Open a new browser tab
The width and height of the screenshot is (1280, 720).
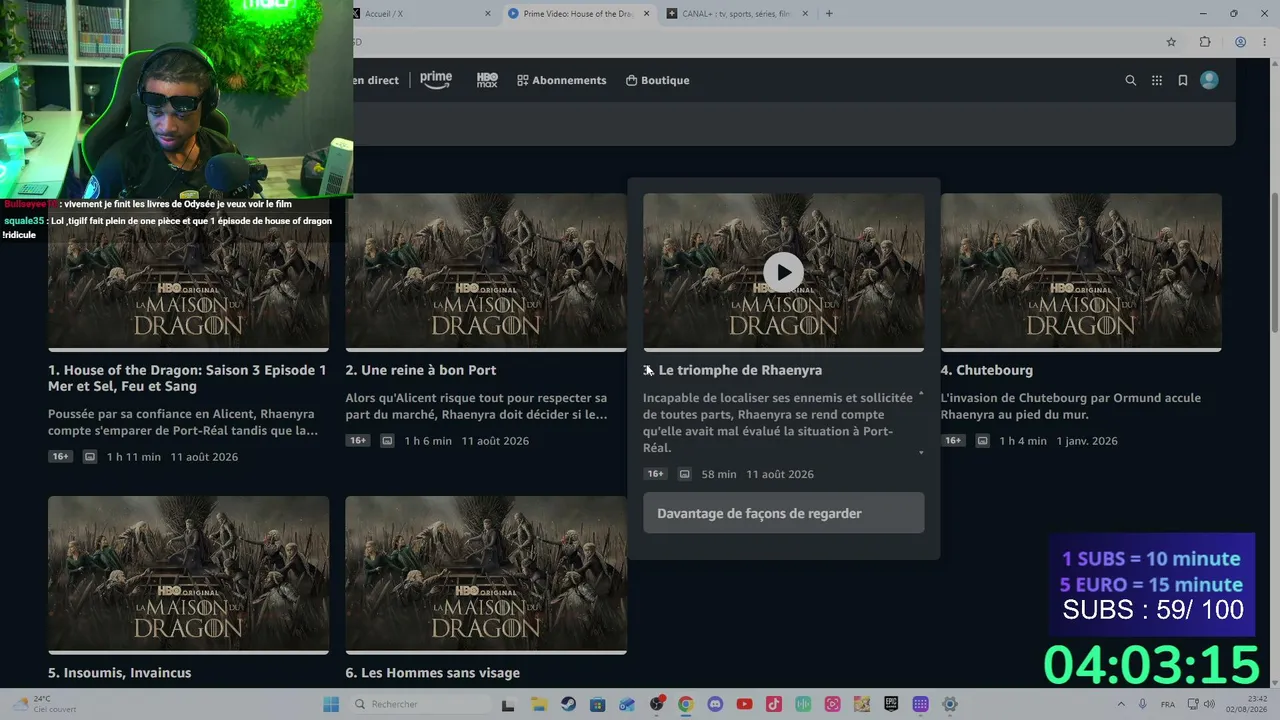click(829, 14)
